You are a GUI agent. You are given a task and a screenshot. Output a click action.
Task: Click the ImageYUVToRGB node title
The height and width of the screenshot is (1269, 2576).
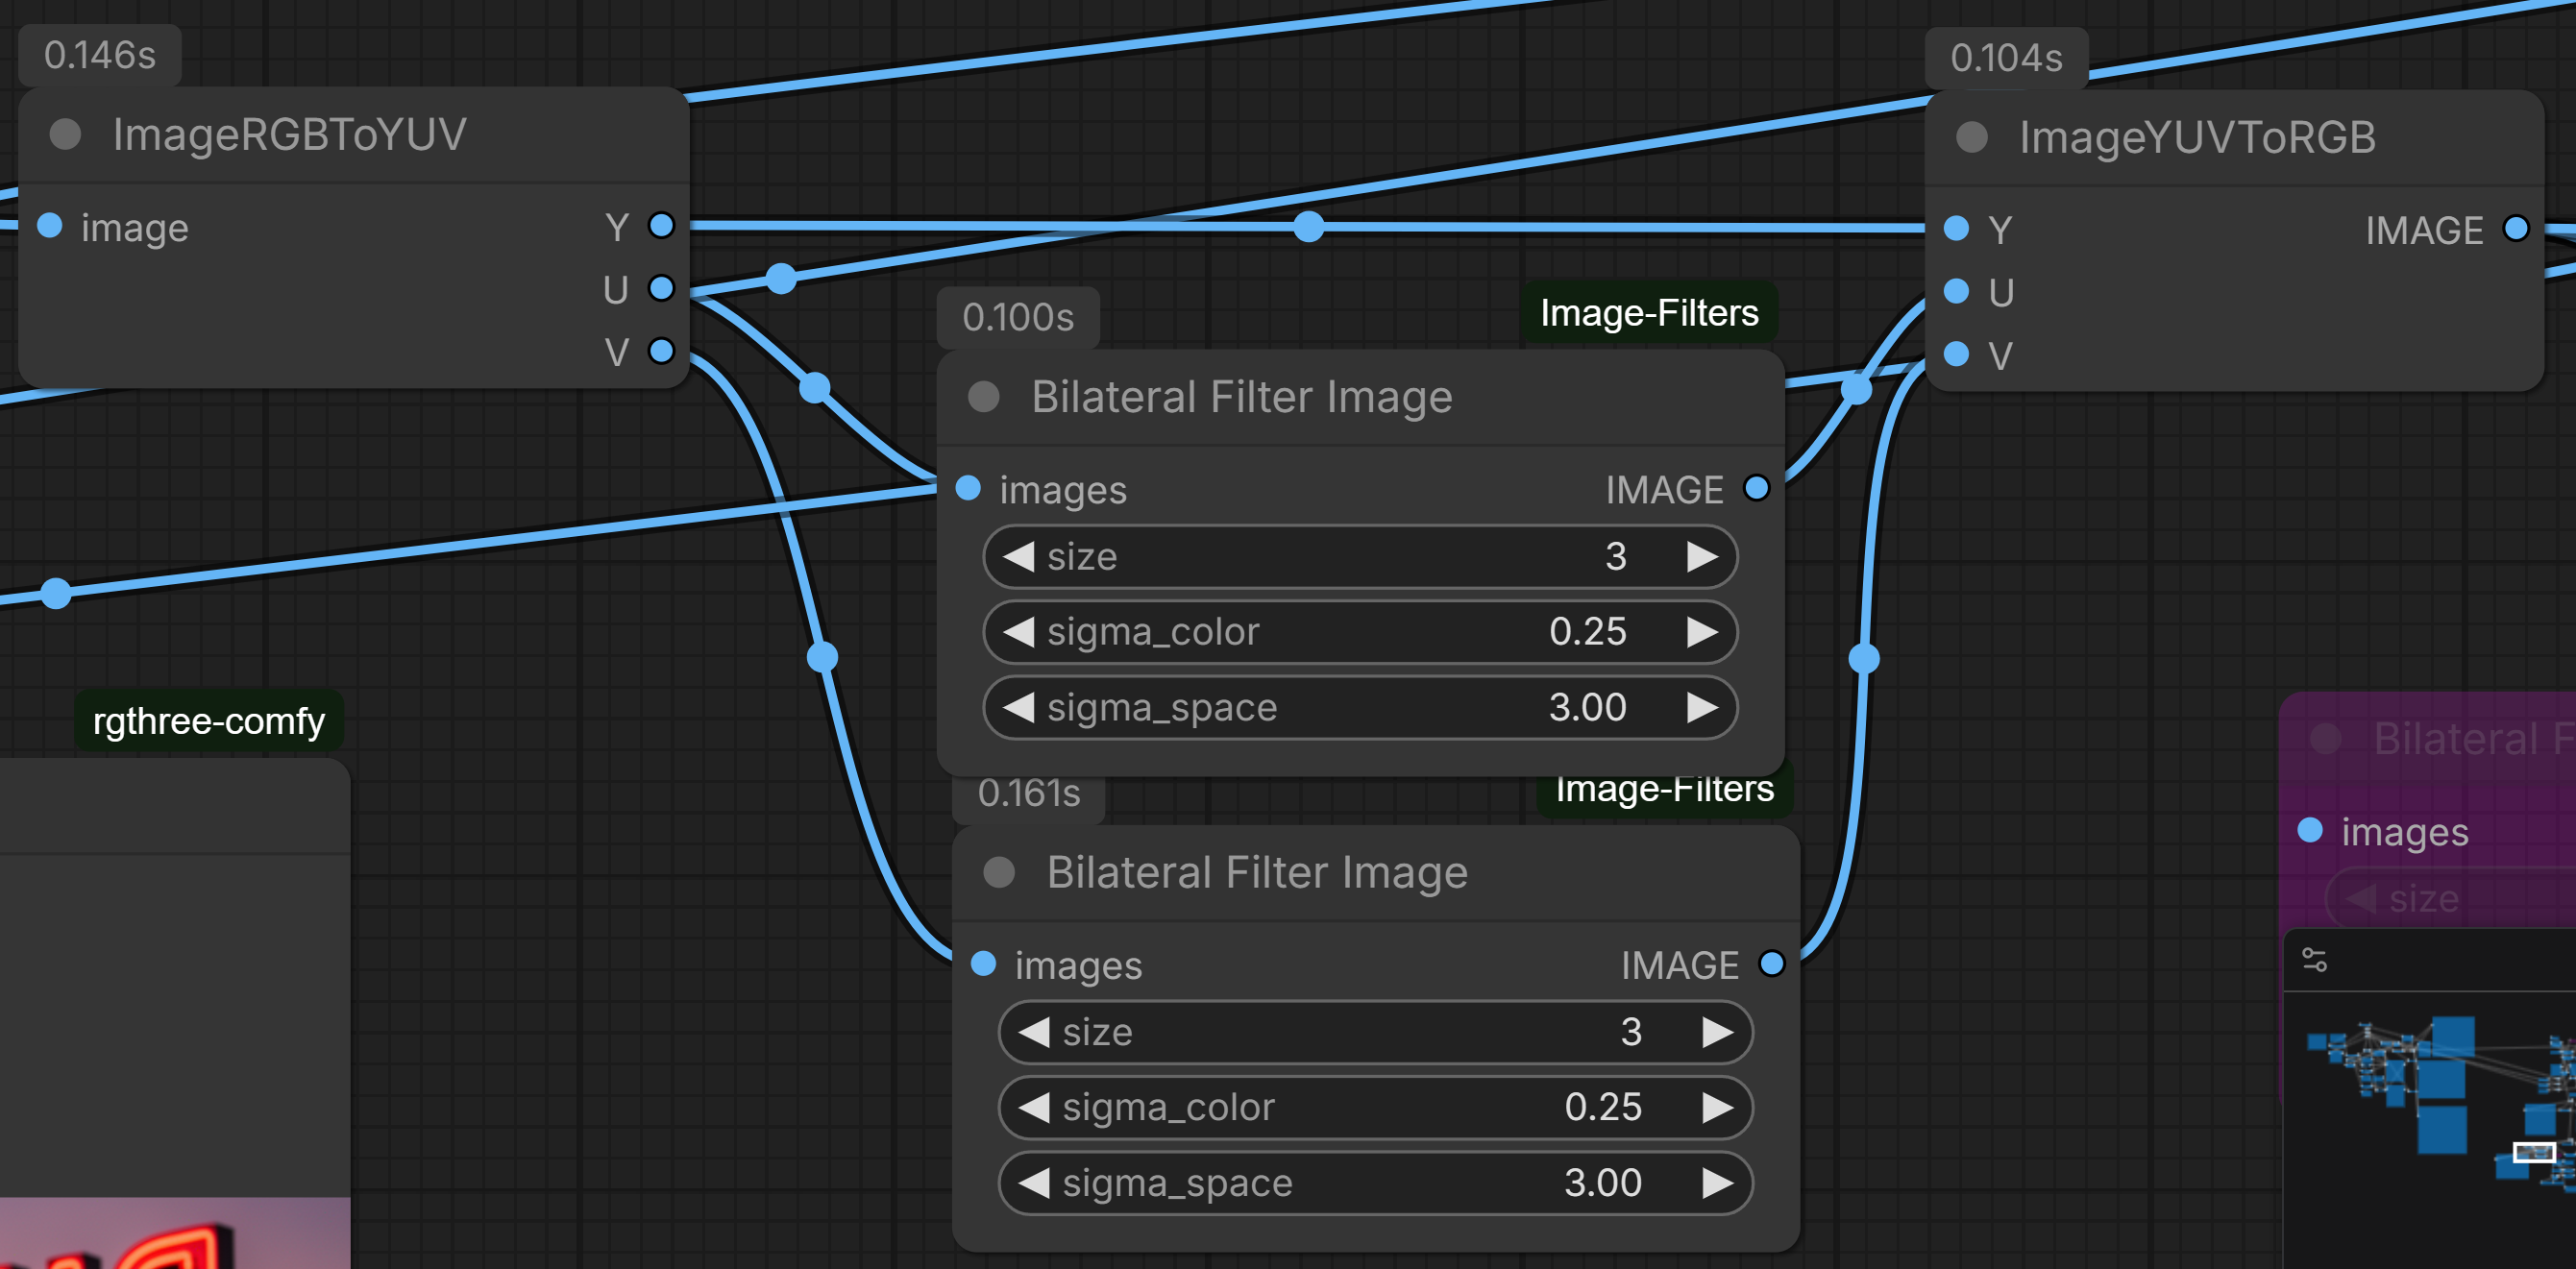tap(2197, 137)
